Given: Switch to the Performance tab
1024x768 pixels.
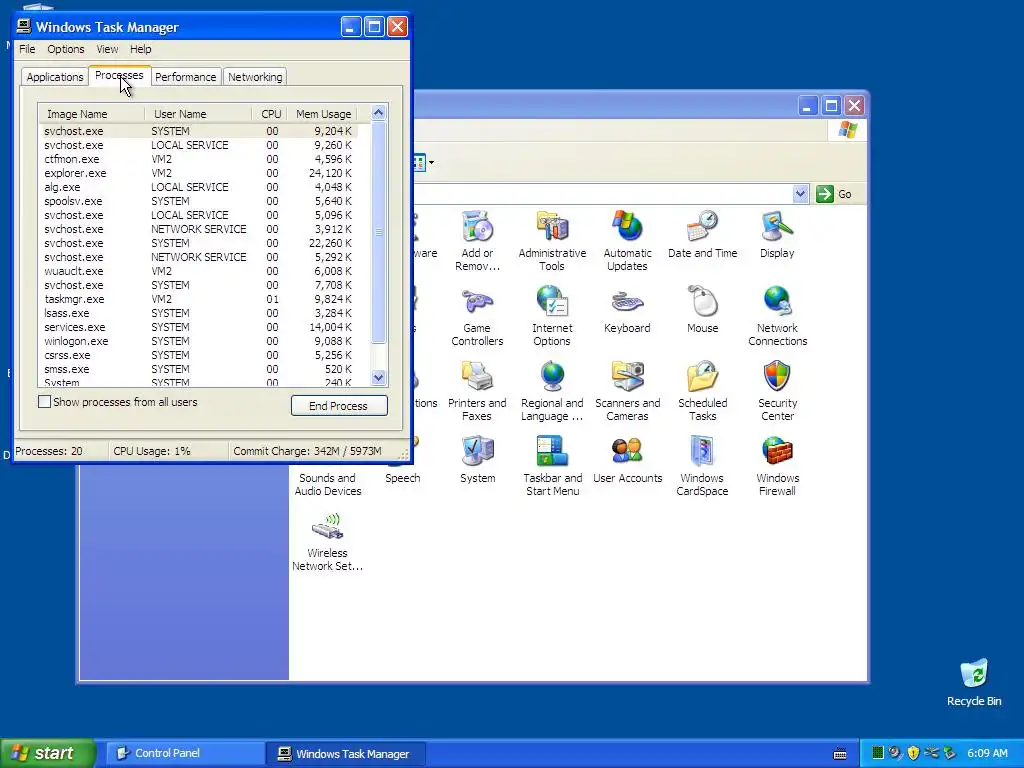Looking at the screenshot, I should (x=185, y=77).
